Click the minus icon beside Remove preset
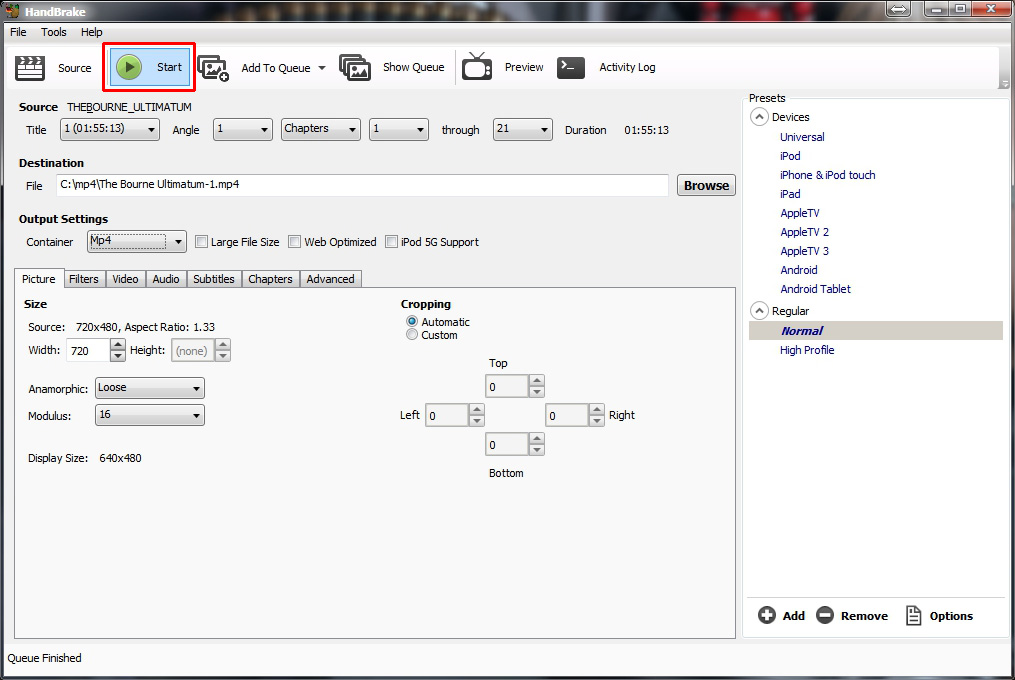 825,615
